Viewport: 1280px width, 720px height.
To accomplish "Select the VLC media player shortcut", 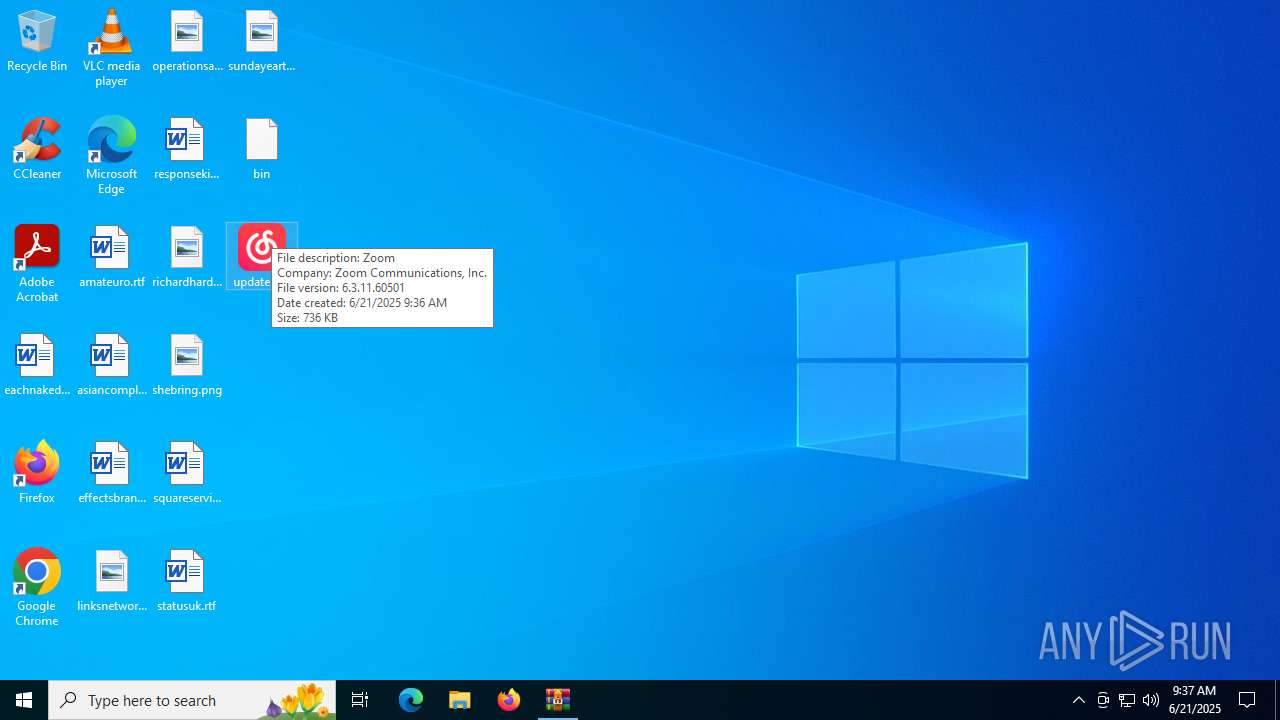I will [111, 48].
